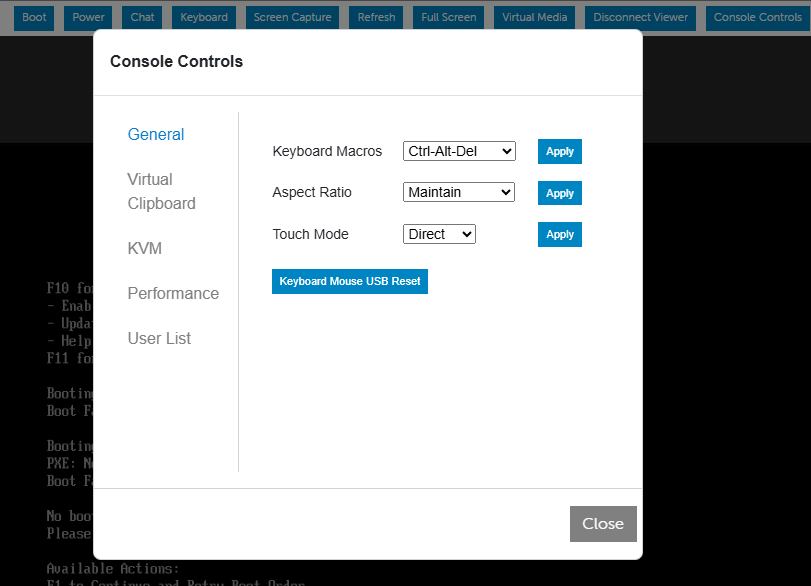Screen dimensions: 811x586
Task: Open the Chat button in toolbar
Action: (x=143, y=17)
